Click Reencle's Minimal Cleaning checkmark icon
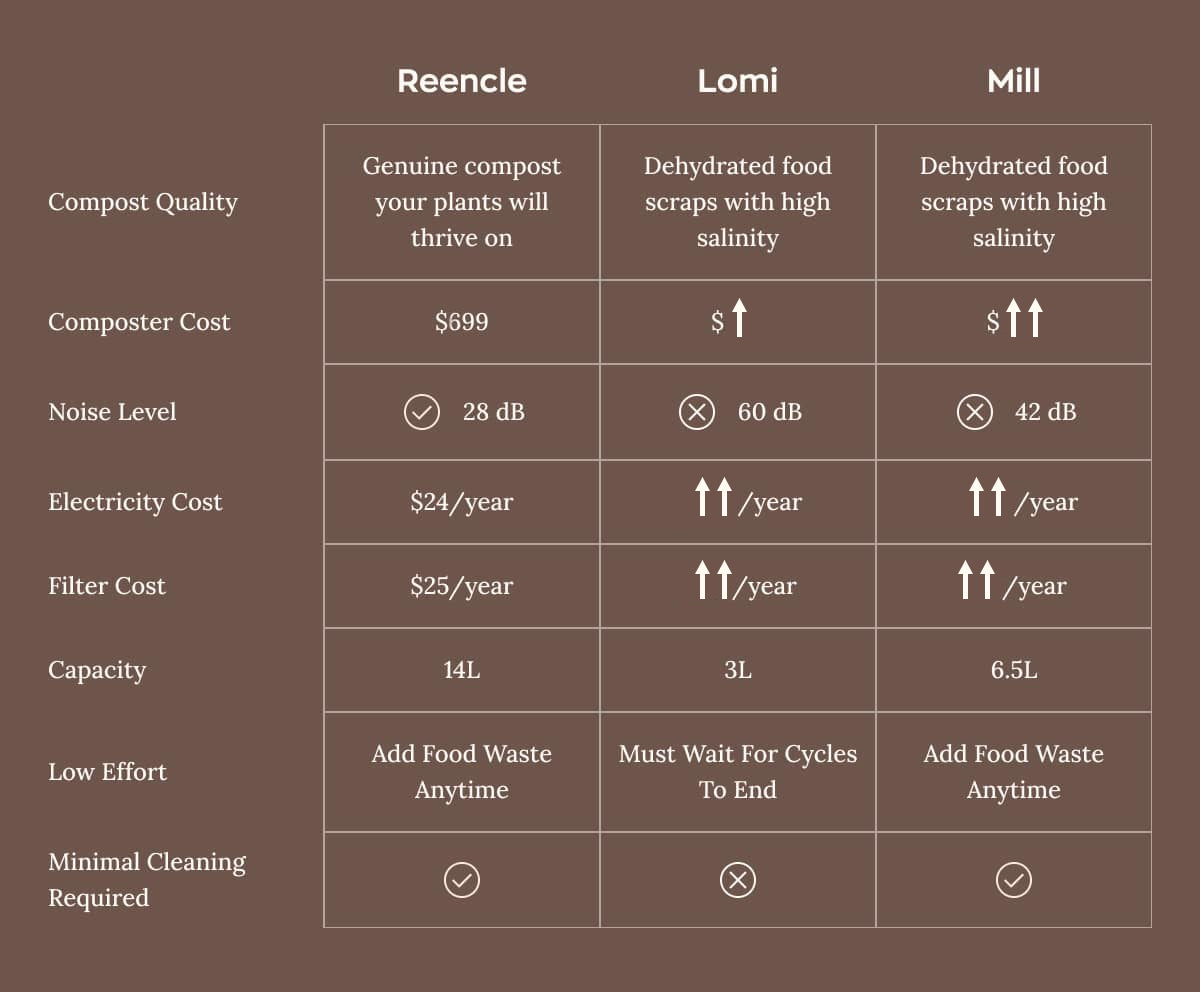The width and height of the screenshot is (1200, 992). pyautogui.click(x=462, y=880)
